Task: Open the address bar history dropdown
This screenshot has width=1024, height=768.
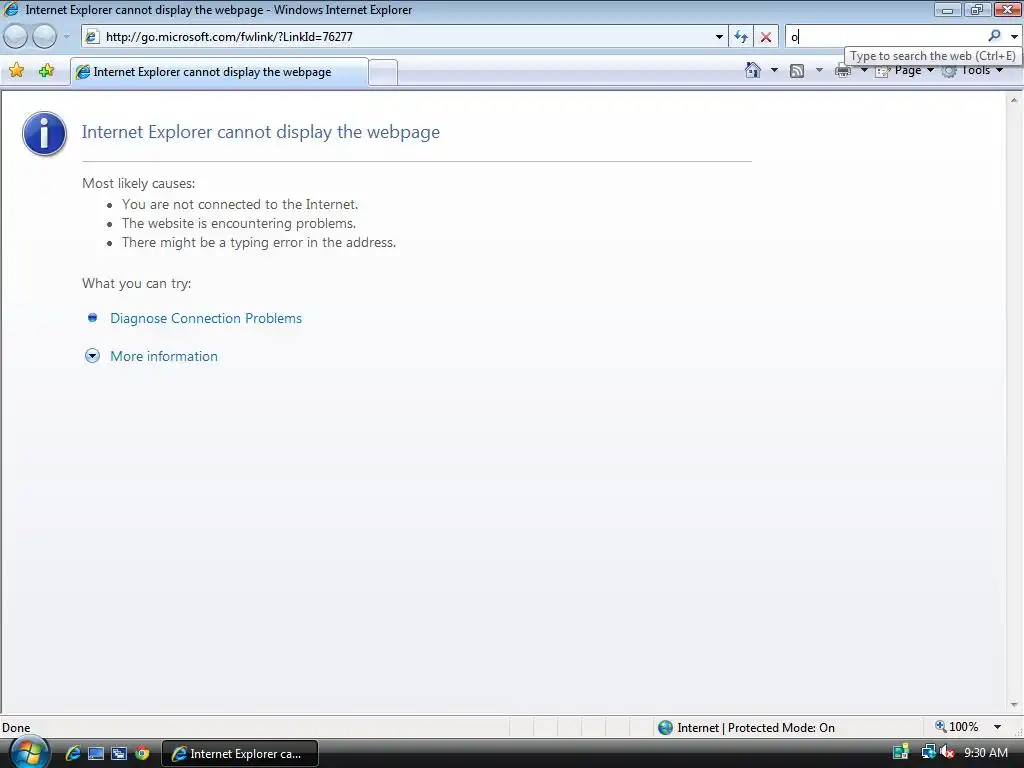Action: [719, 37]
